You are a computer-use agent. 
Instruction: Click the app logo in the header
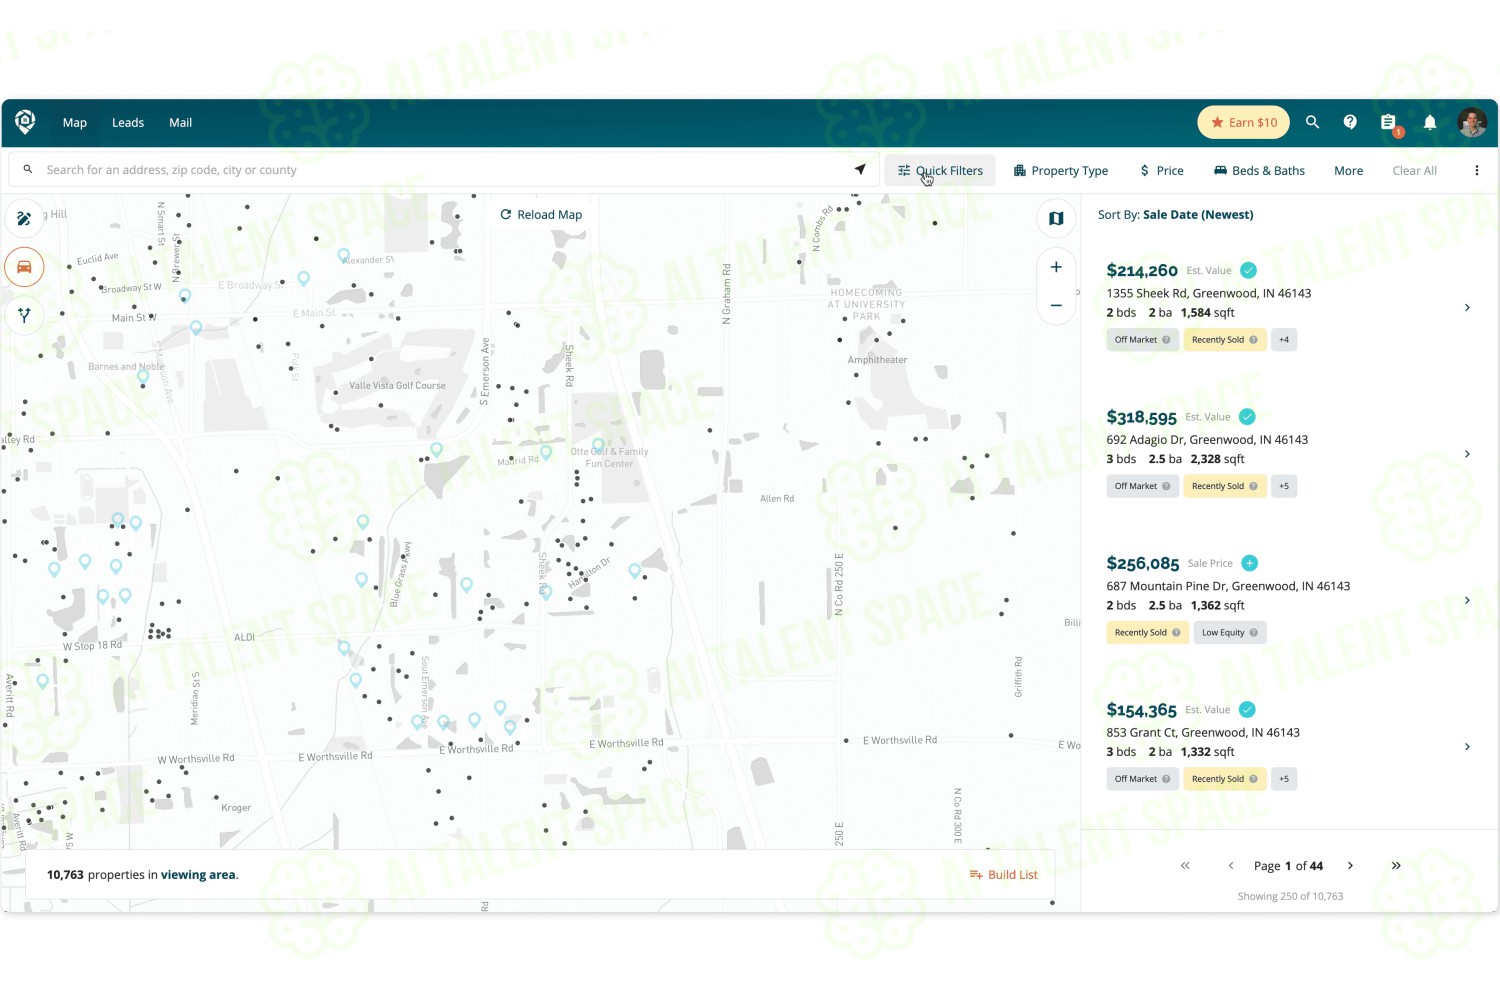click(25, 122)
